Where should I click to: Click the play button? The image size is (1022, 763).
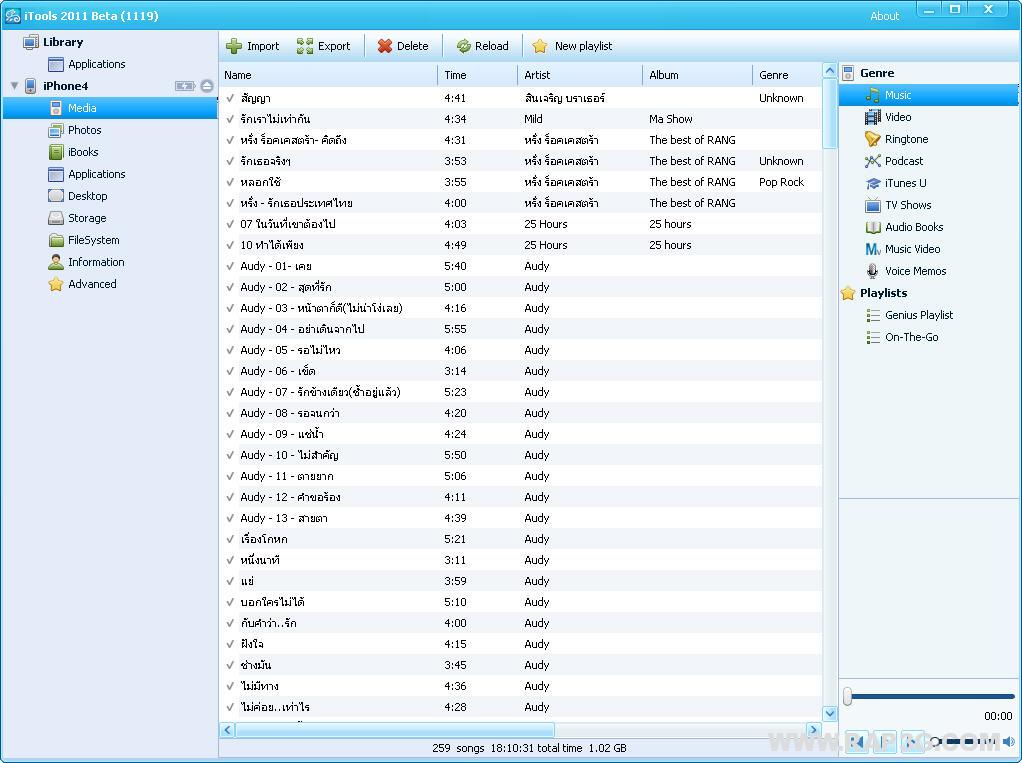[884, 741]
